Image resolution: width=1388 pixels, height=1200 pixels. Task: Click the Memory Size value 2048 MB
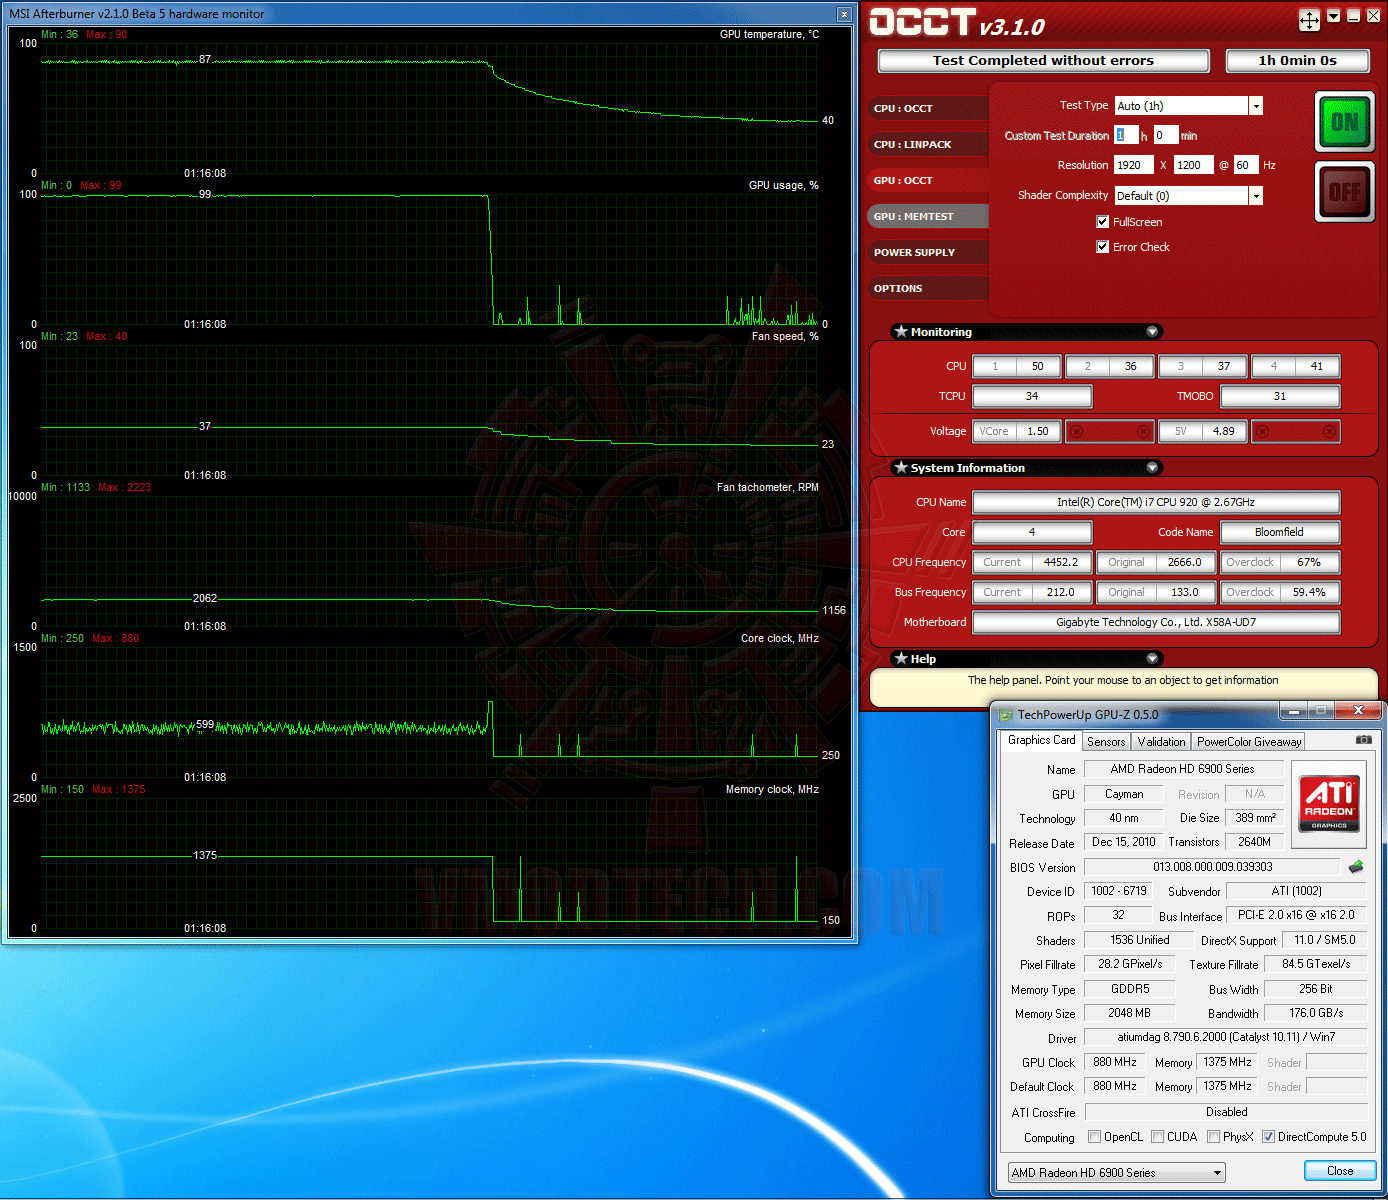(x=1129, y=1013)
